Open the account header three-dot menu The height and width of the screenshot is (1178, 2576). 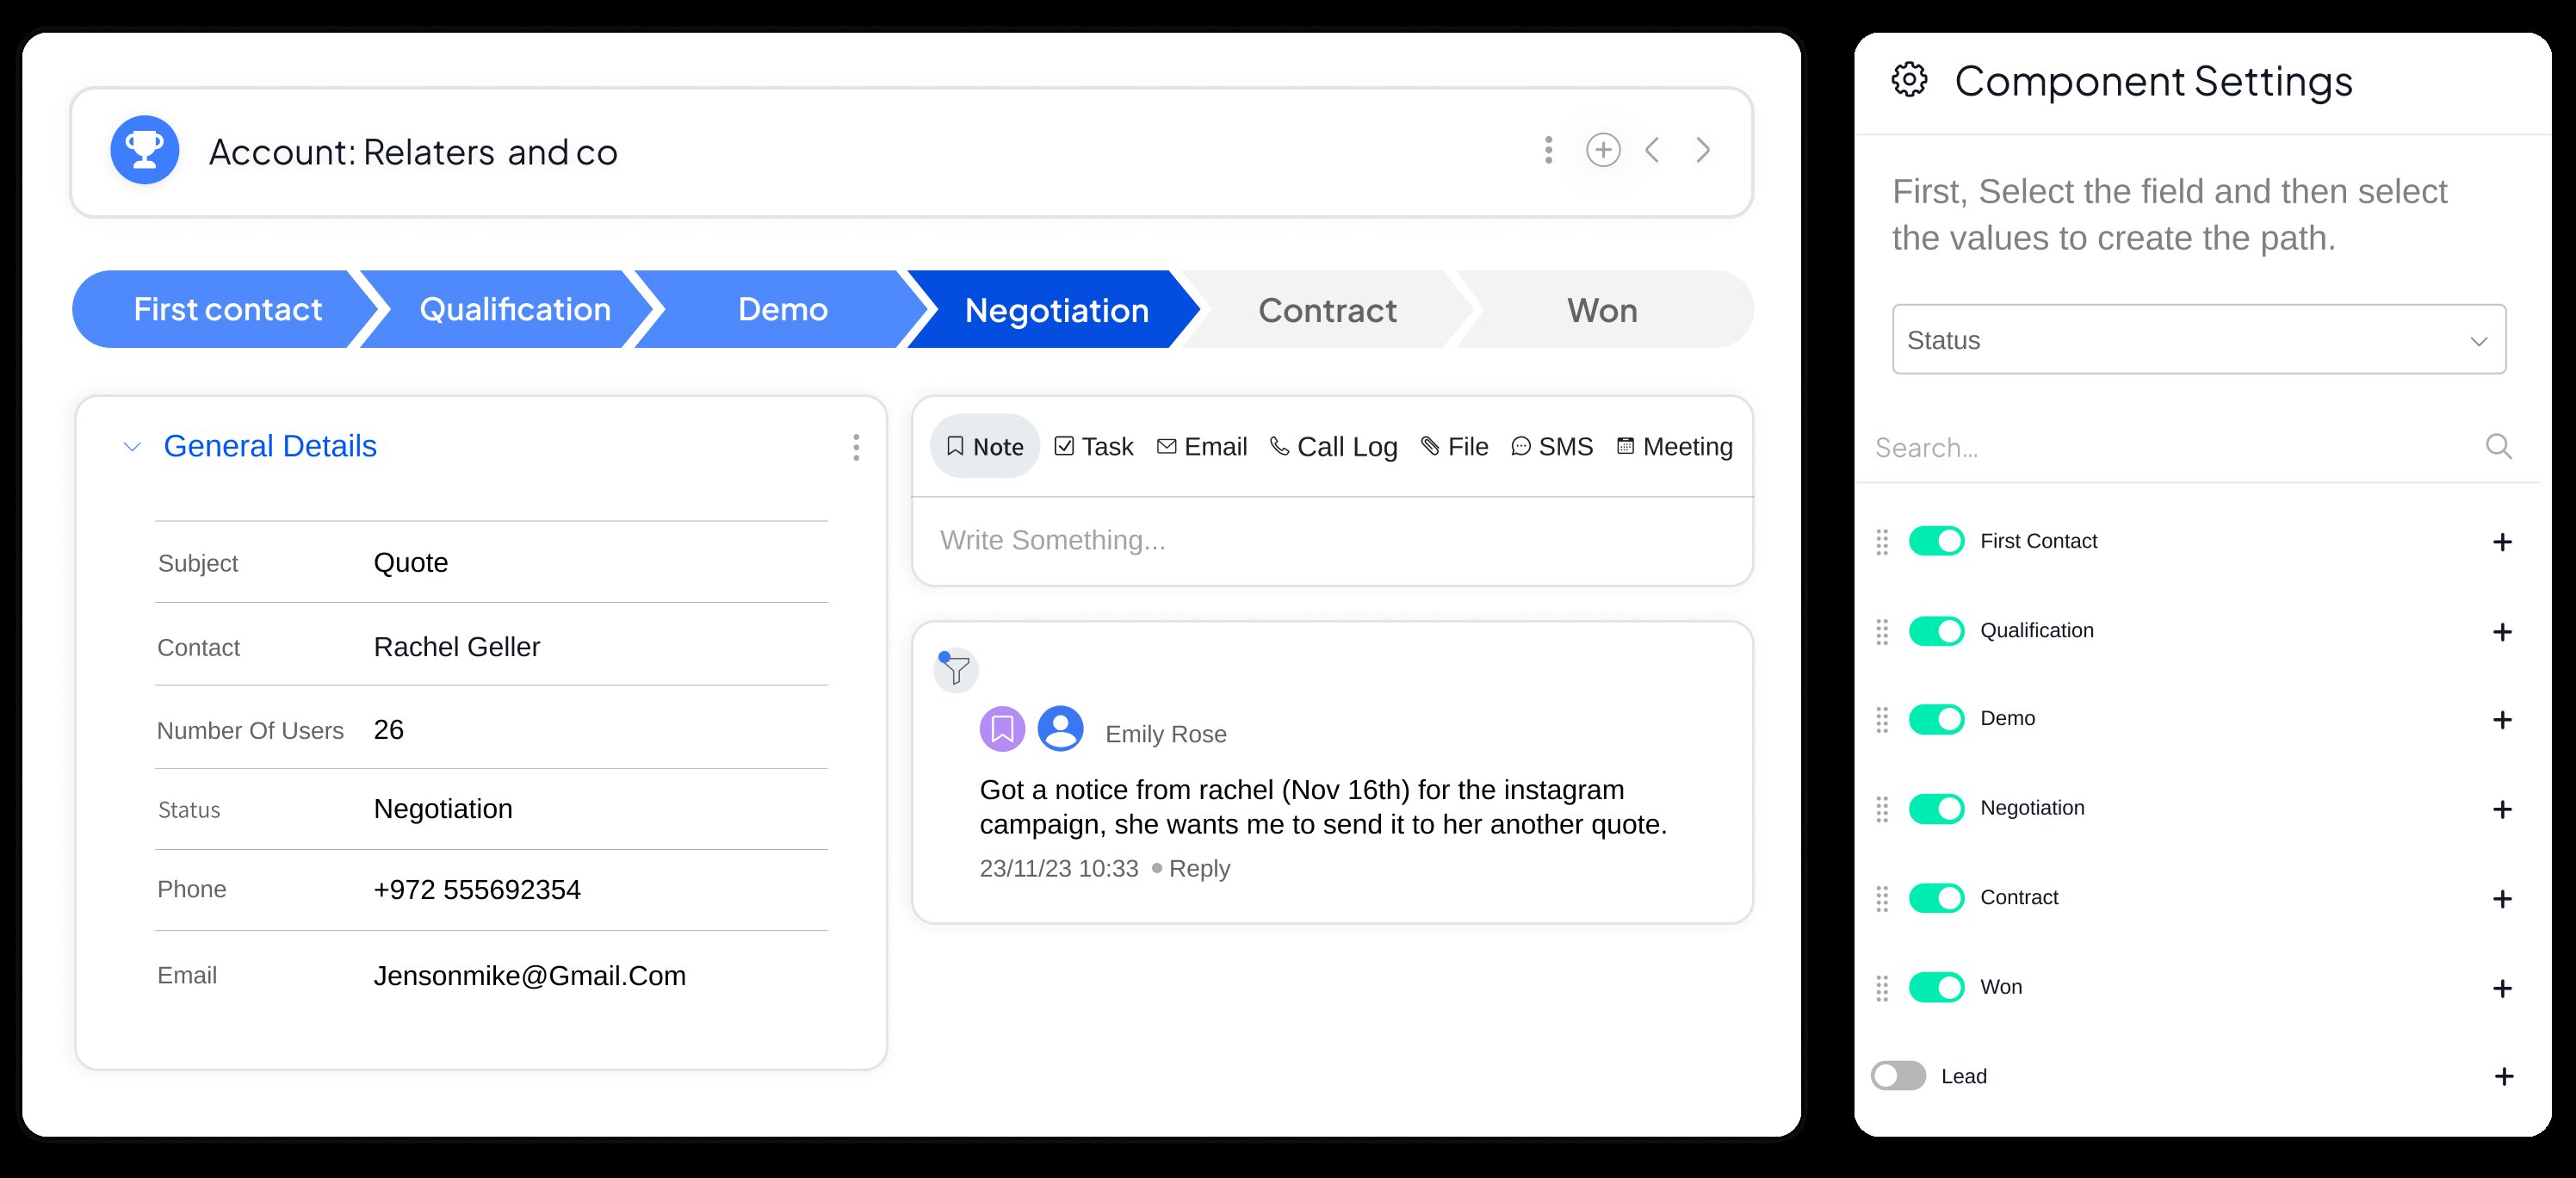(x=1548, y=150)
